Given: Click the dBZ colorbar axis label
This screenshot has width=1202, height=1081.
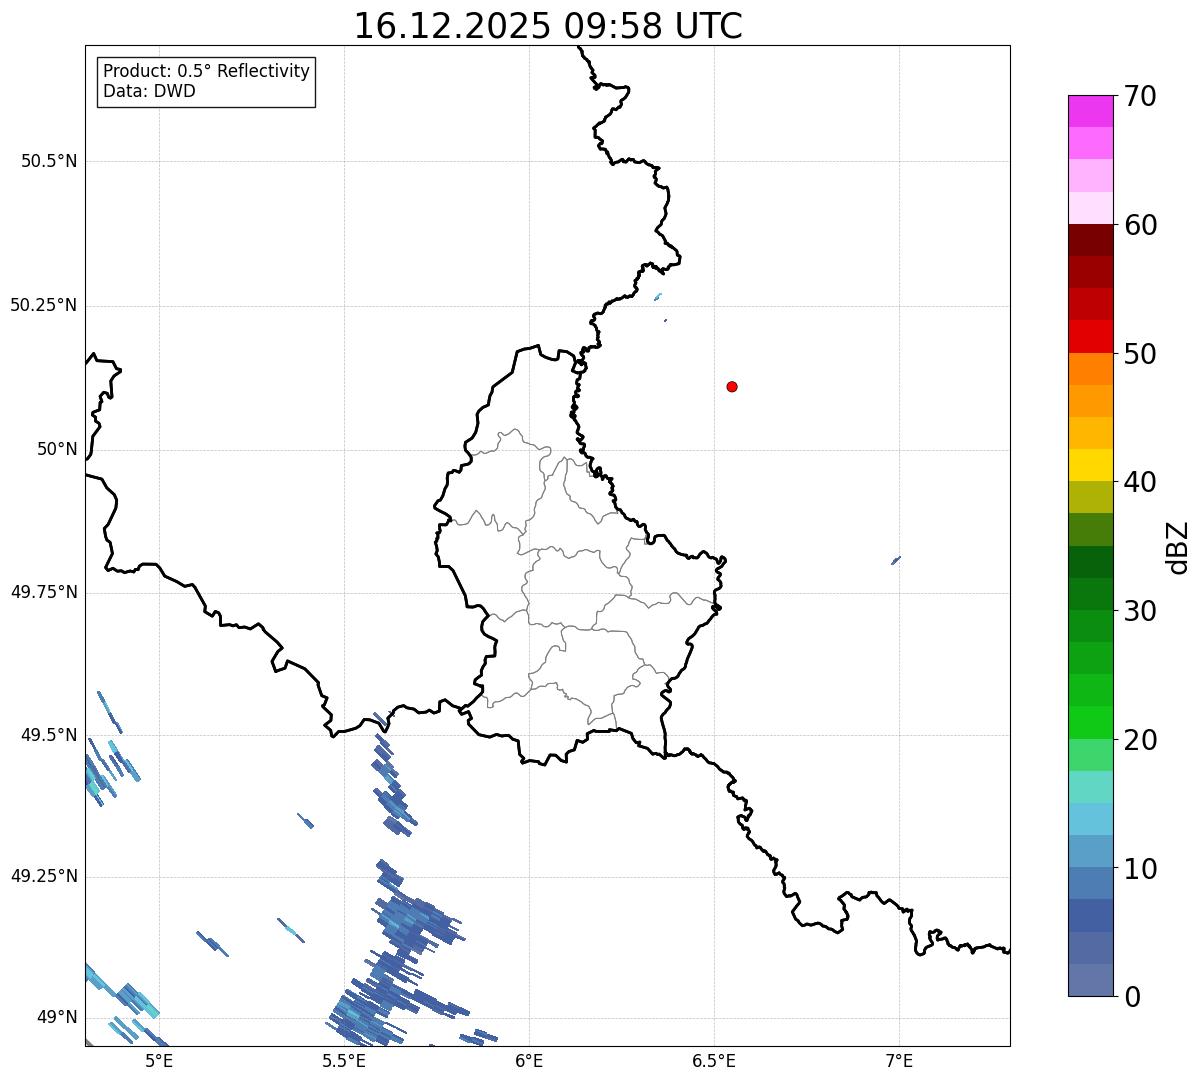Looking at the screenshot, I should 1179,546.
